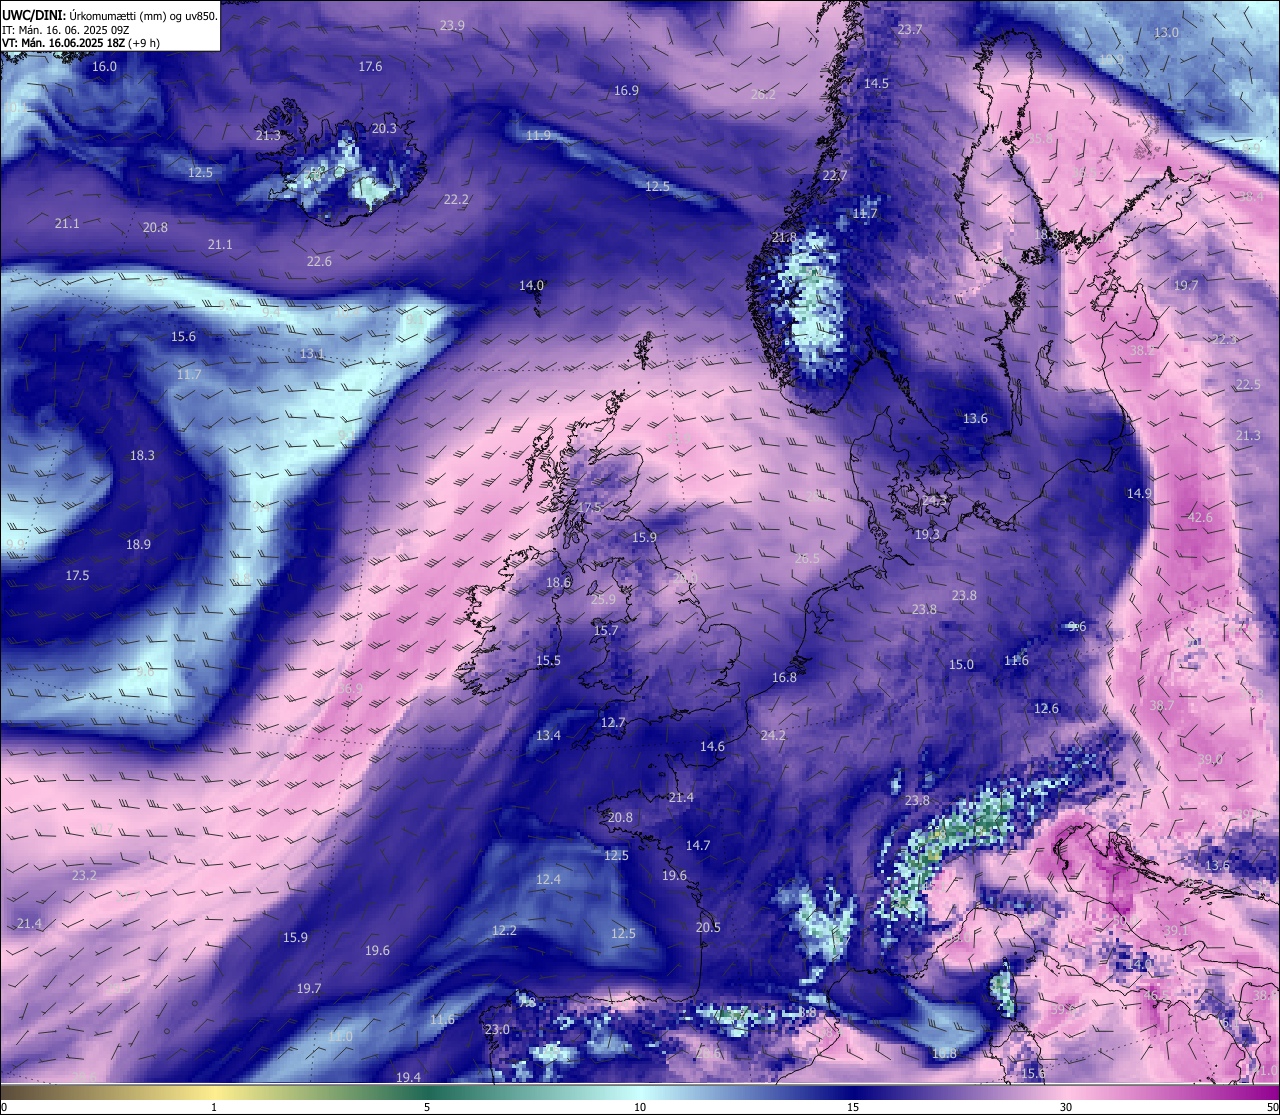Click the 25.9 value in the Irish Sea
Viewport: 1280px width, 1115px height.
tap(604, 600)
